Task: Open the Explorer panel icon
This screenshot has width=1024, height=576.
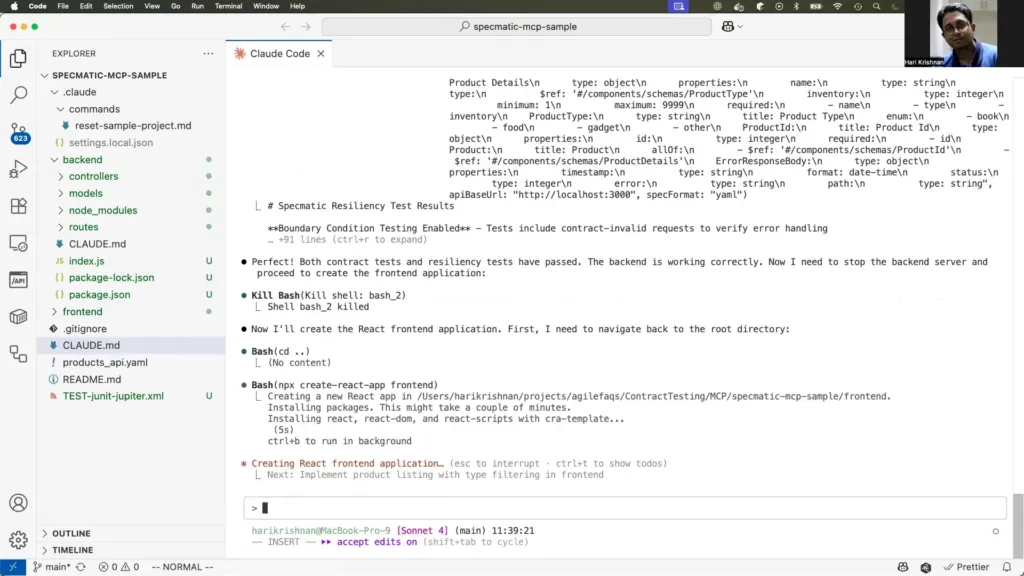Action: tap(18, 58)
